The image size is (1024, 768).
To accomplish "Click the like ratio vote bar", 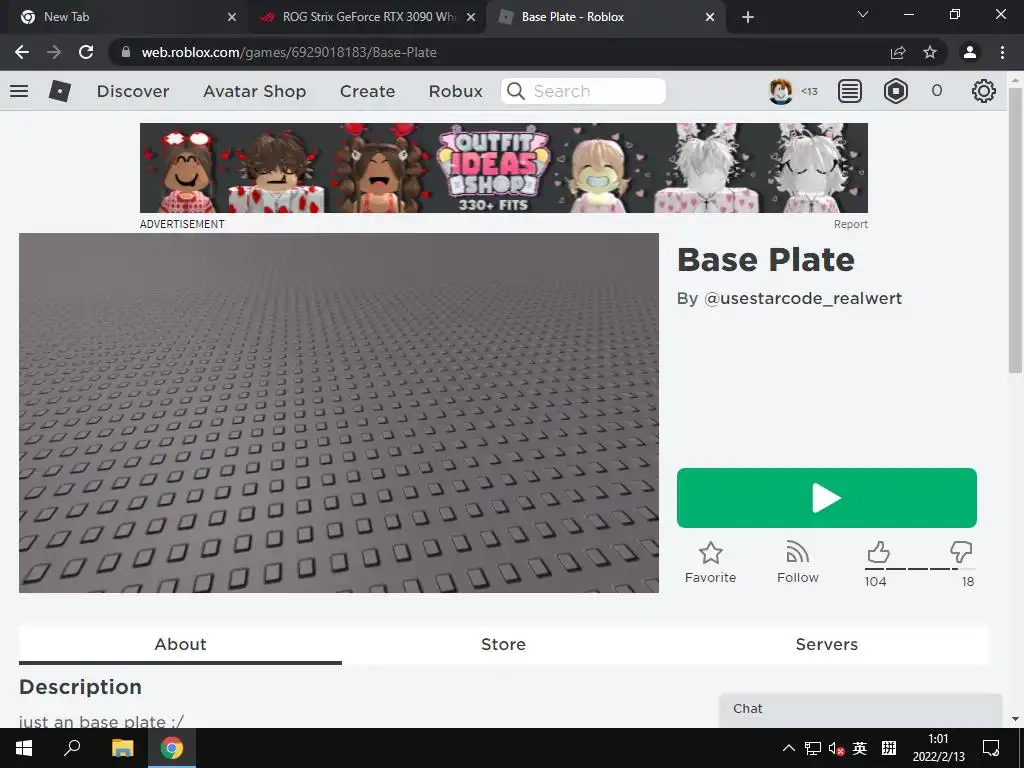I will 920,569.
